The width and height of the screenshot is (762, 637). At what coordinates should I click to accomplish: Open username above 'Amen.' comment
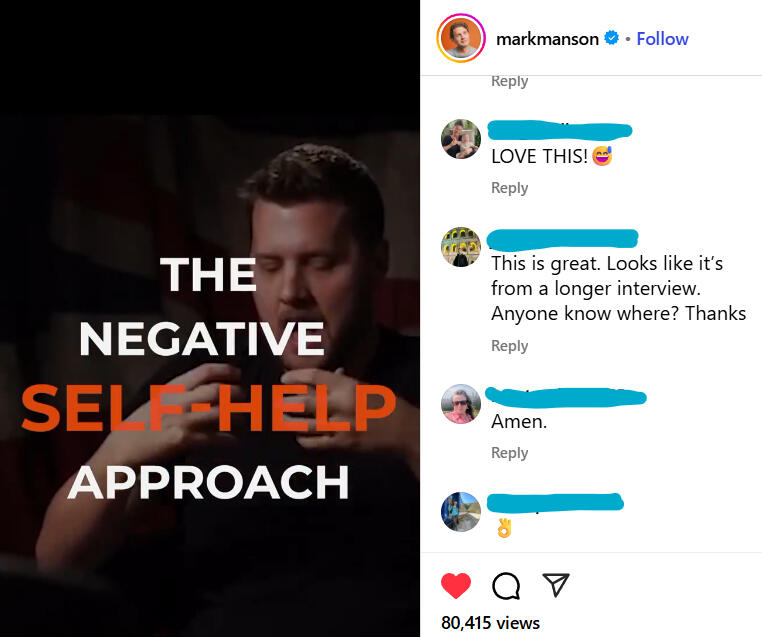coord(566,396)
